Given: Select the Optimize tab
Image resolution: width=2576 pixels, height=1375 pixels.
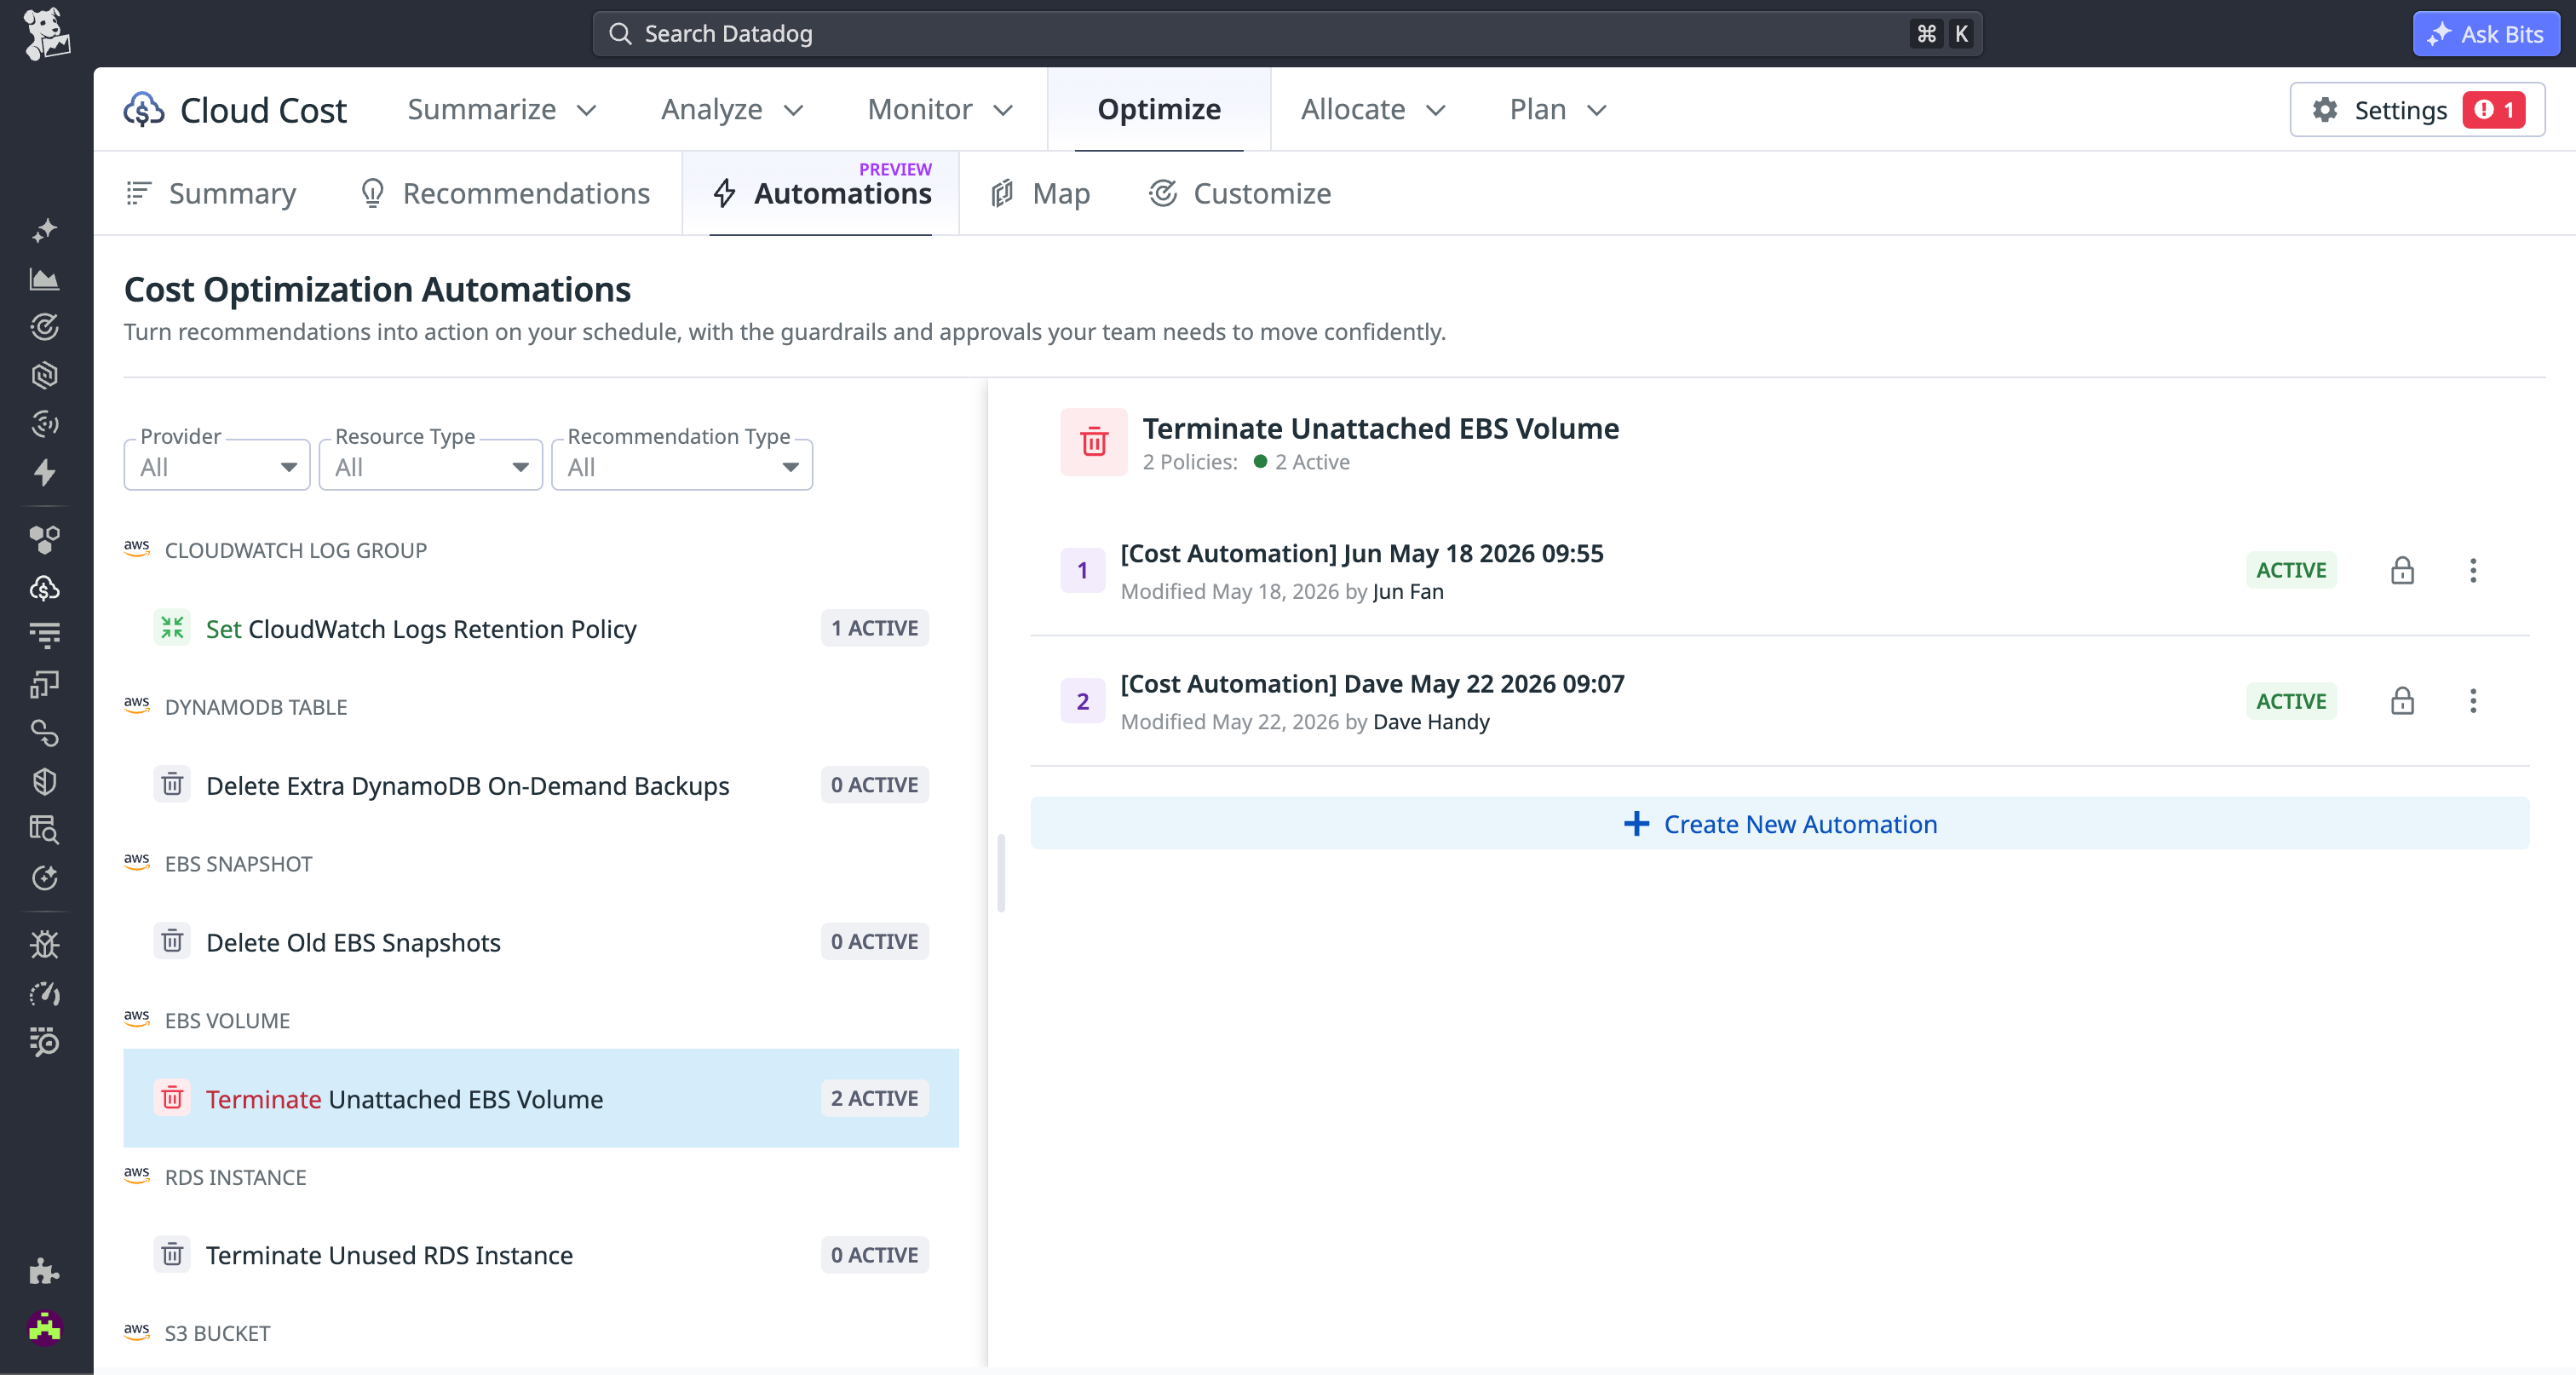Looking at the screenshot, I should [x=1159, y=109].
